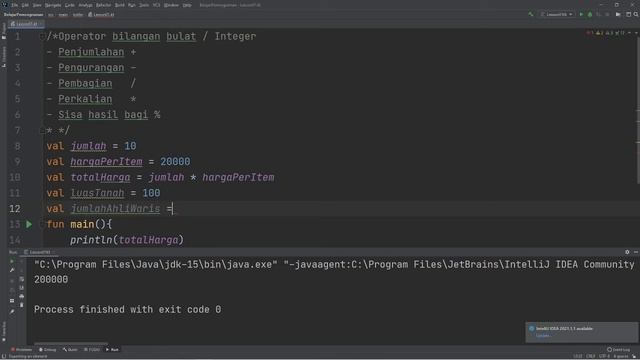Open the Problems tool window tab
This screenshot has width=640, height=360.
click(21, 350)
